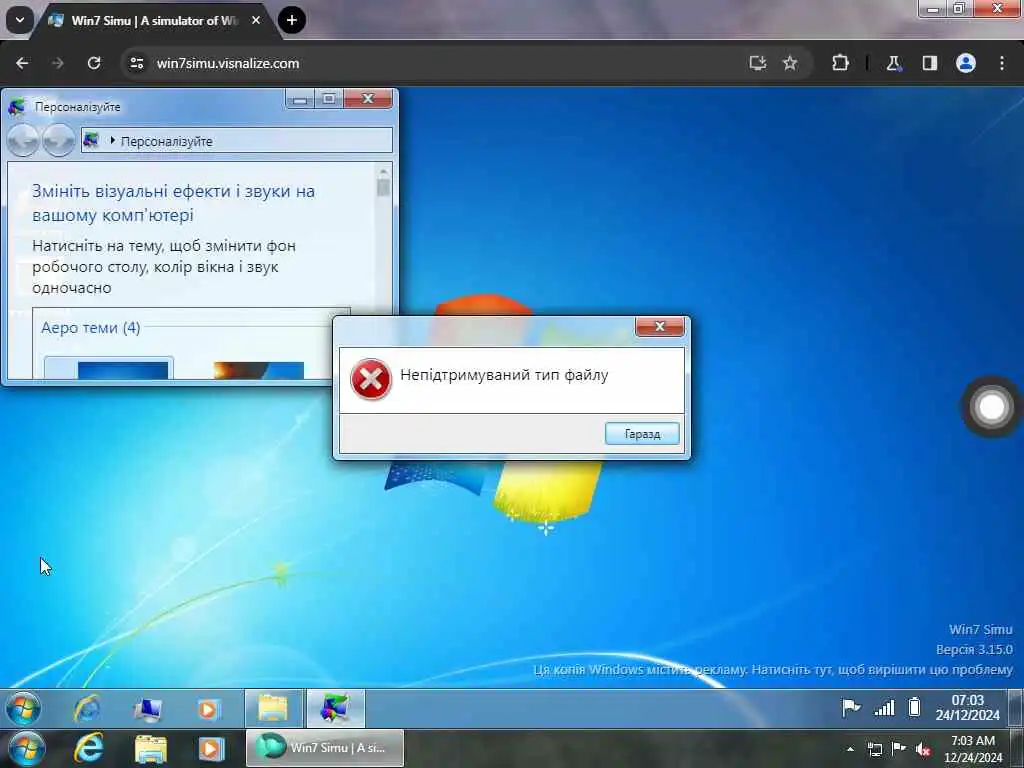Click the Аеро теми (4) heading
This screenshot has height=768, width=1024.
click(x=91, y=328)
